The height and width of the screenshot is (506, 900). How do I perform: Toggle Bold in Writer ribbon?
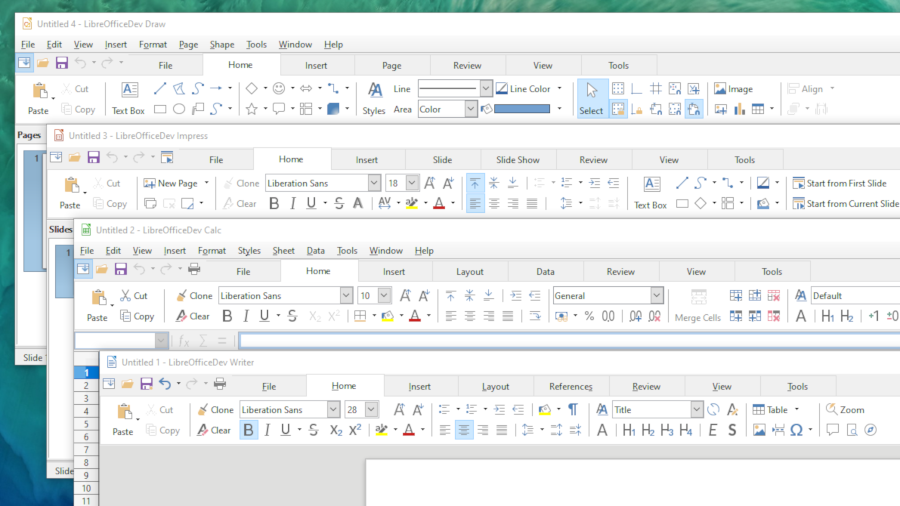pos(249,430)
